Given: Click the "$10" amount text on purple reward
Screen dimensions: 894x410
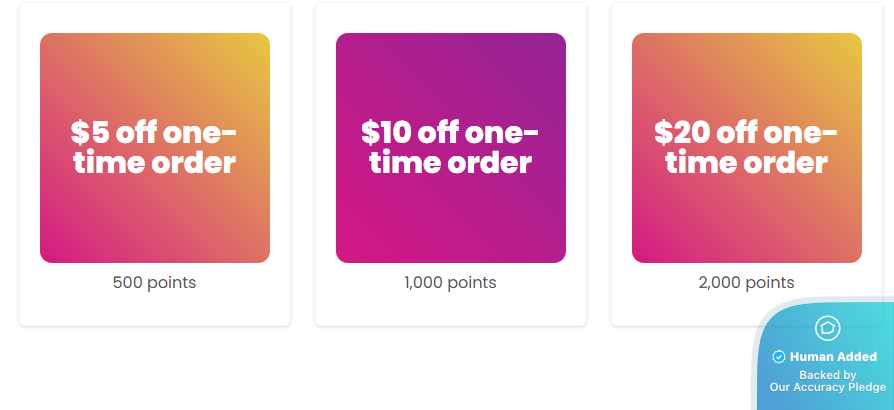Looking at the screenshot, I should click(x=385, y=133).
